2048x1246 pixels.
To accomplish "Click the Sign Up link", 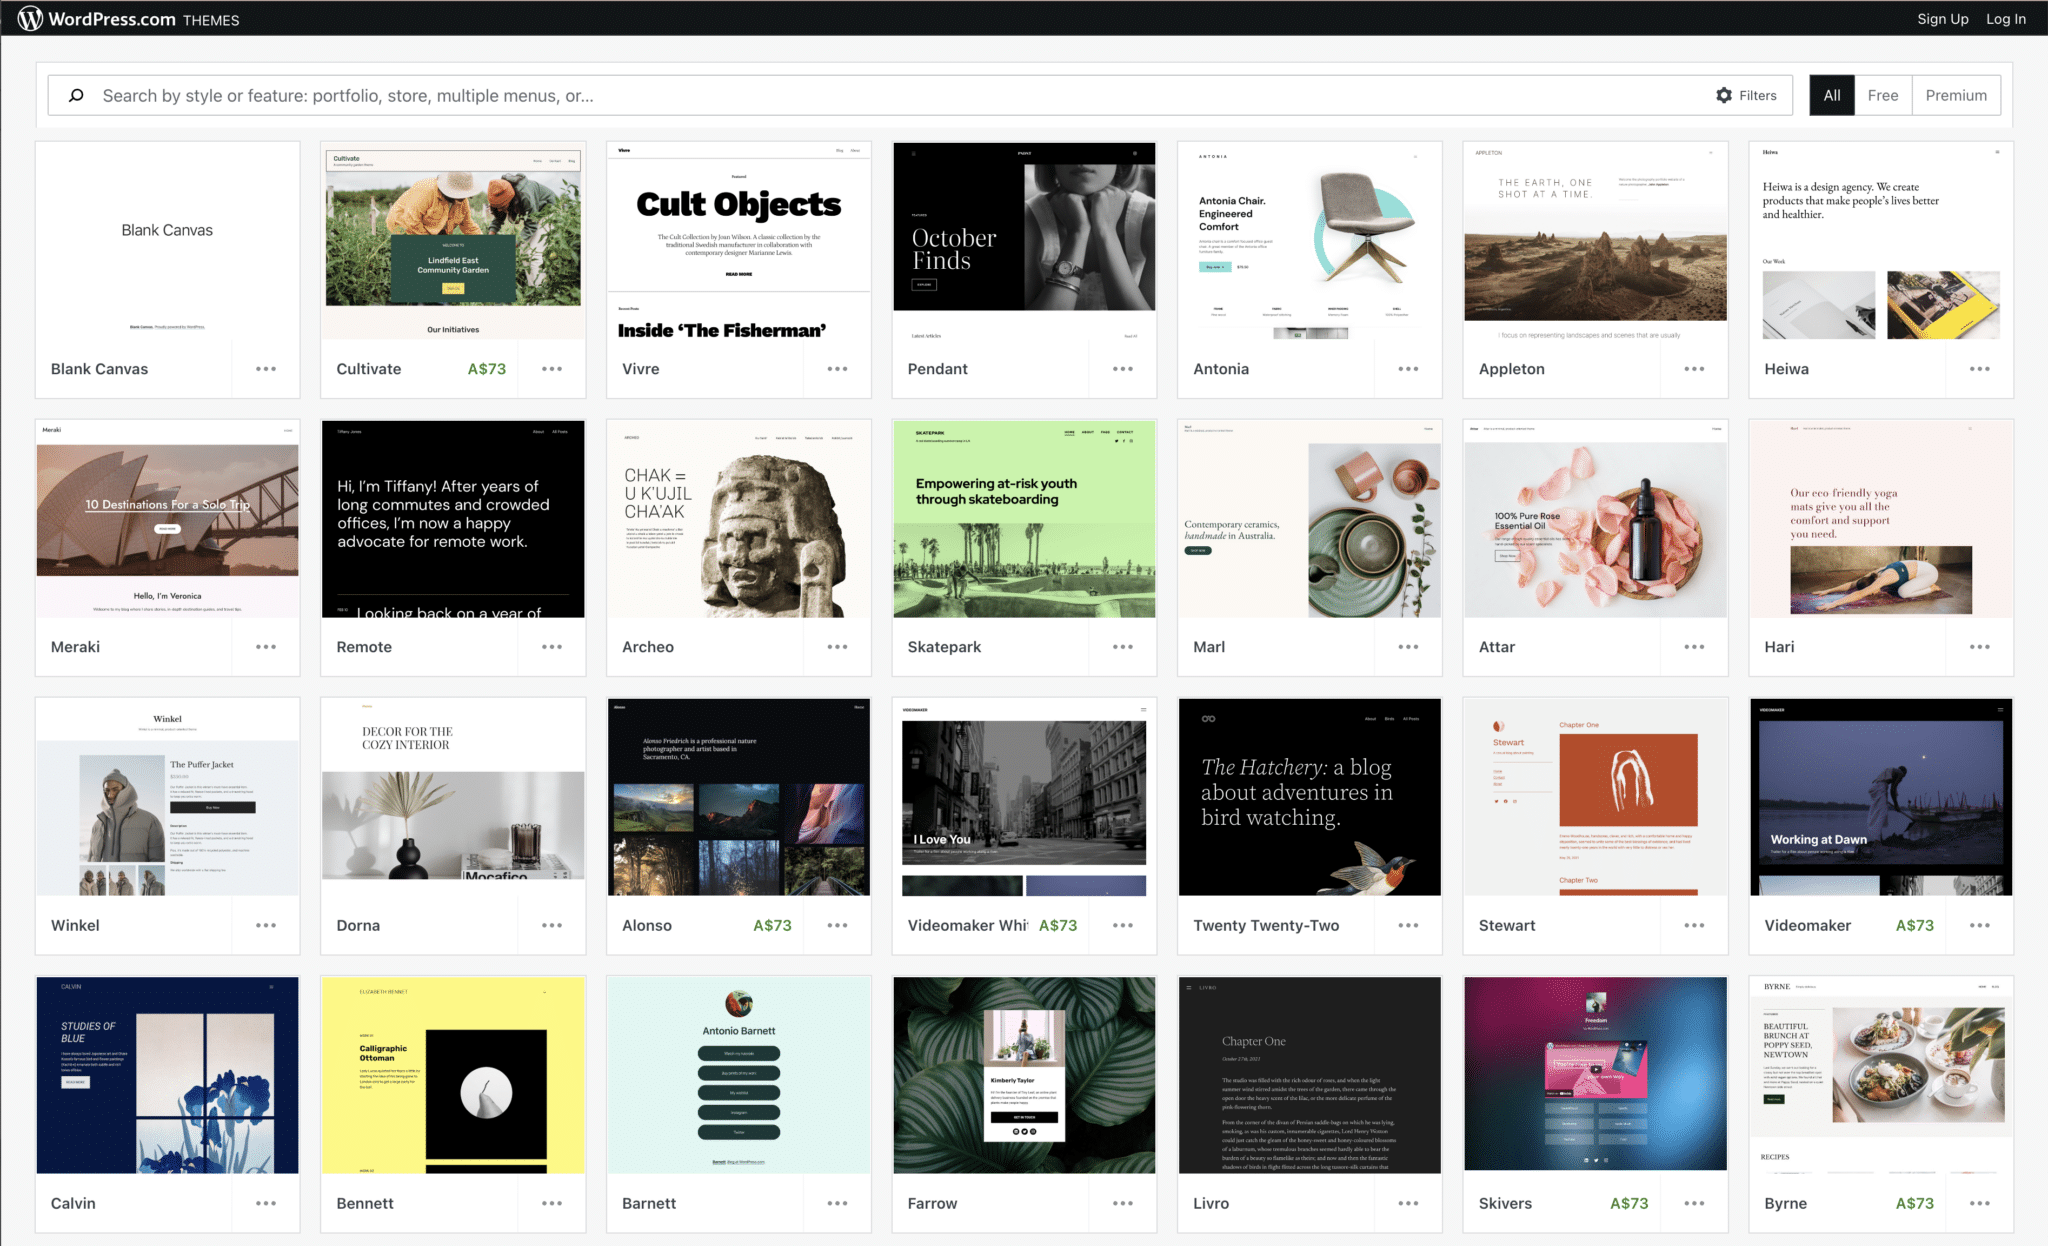I will coord(1942,19).
